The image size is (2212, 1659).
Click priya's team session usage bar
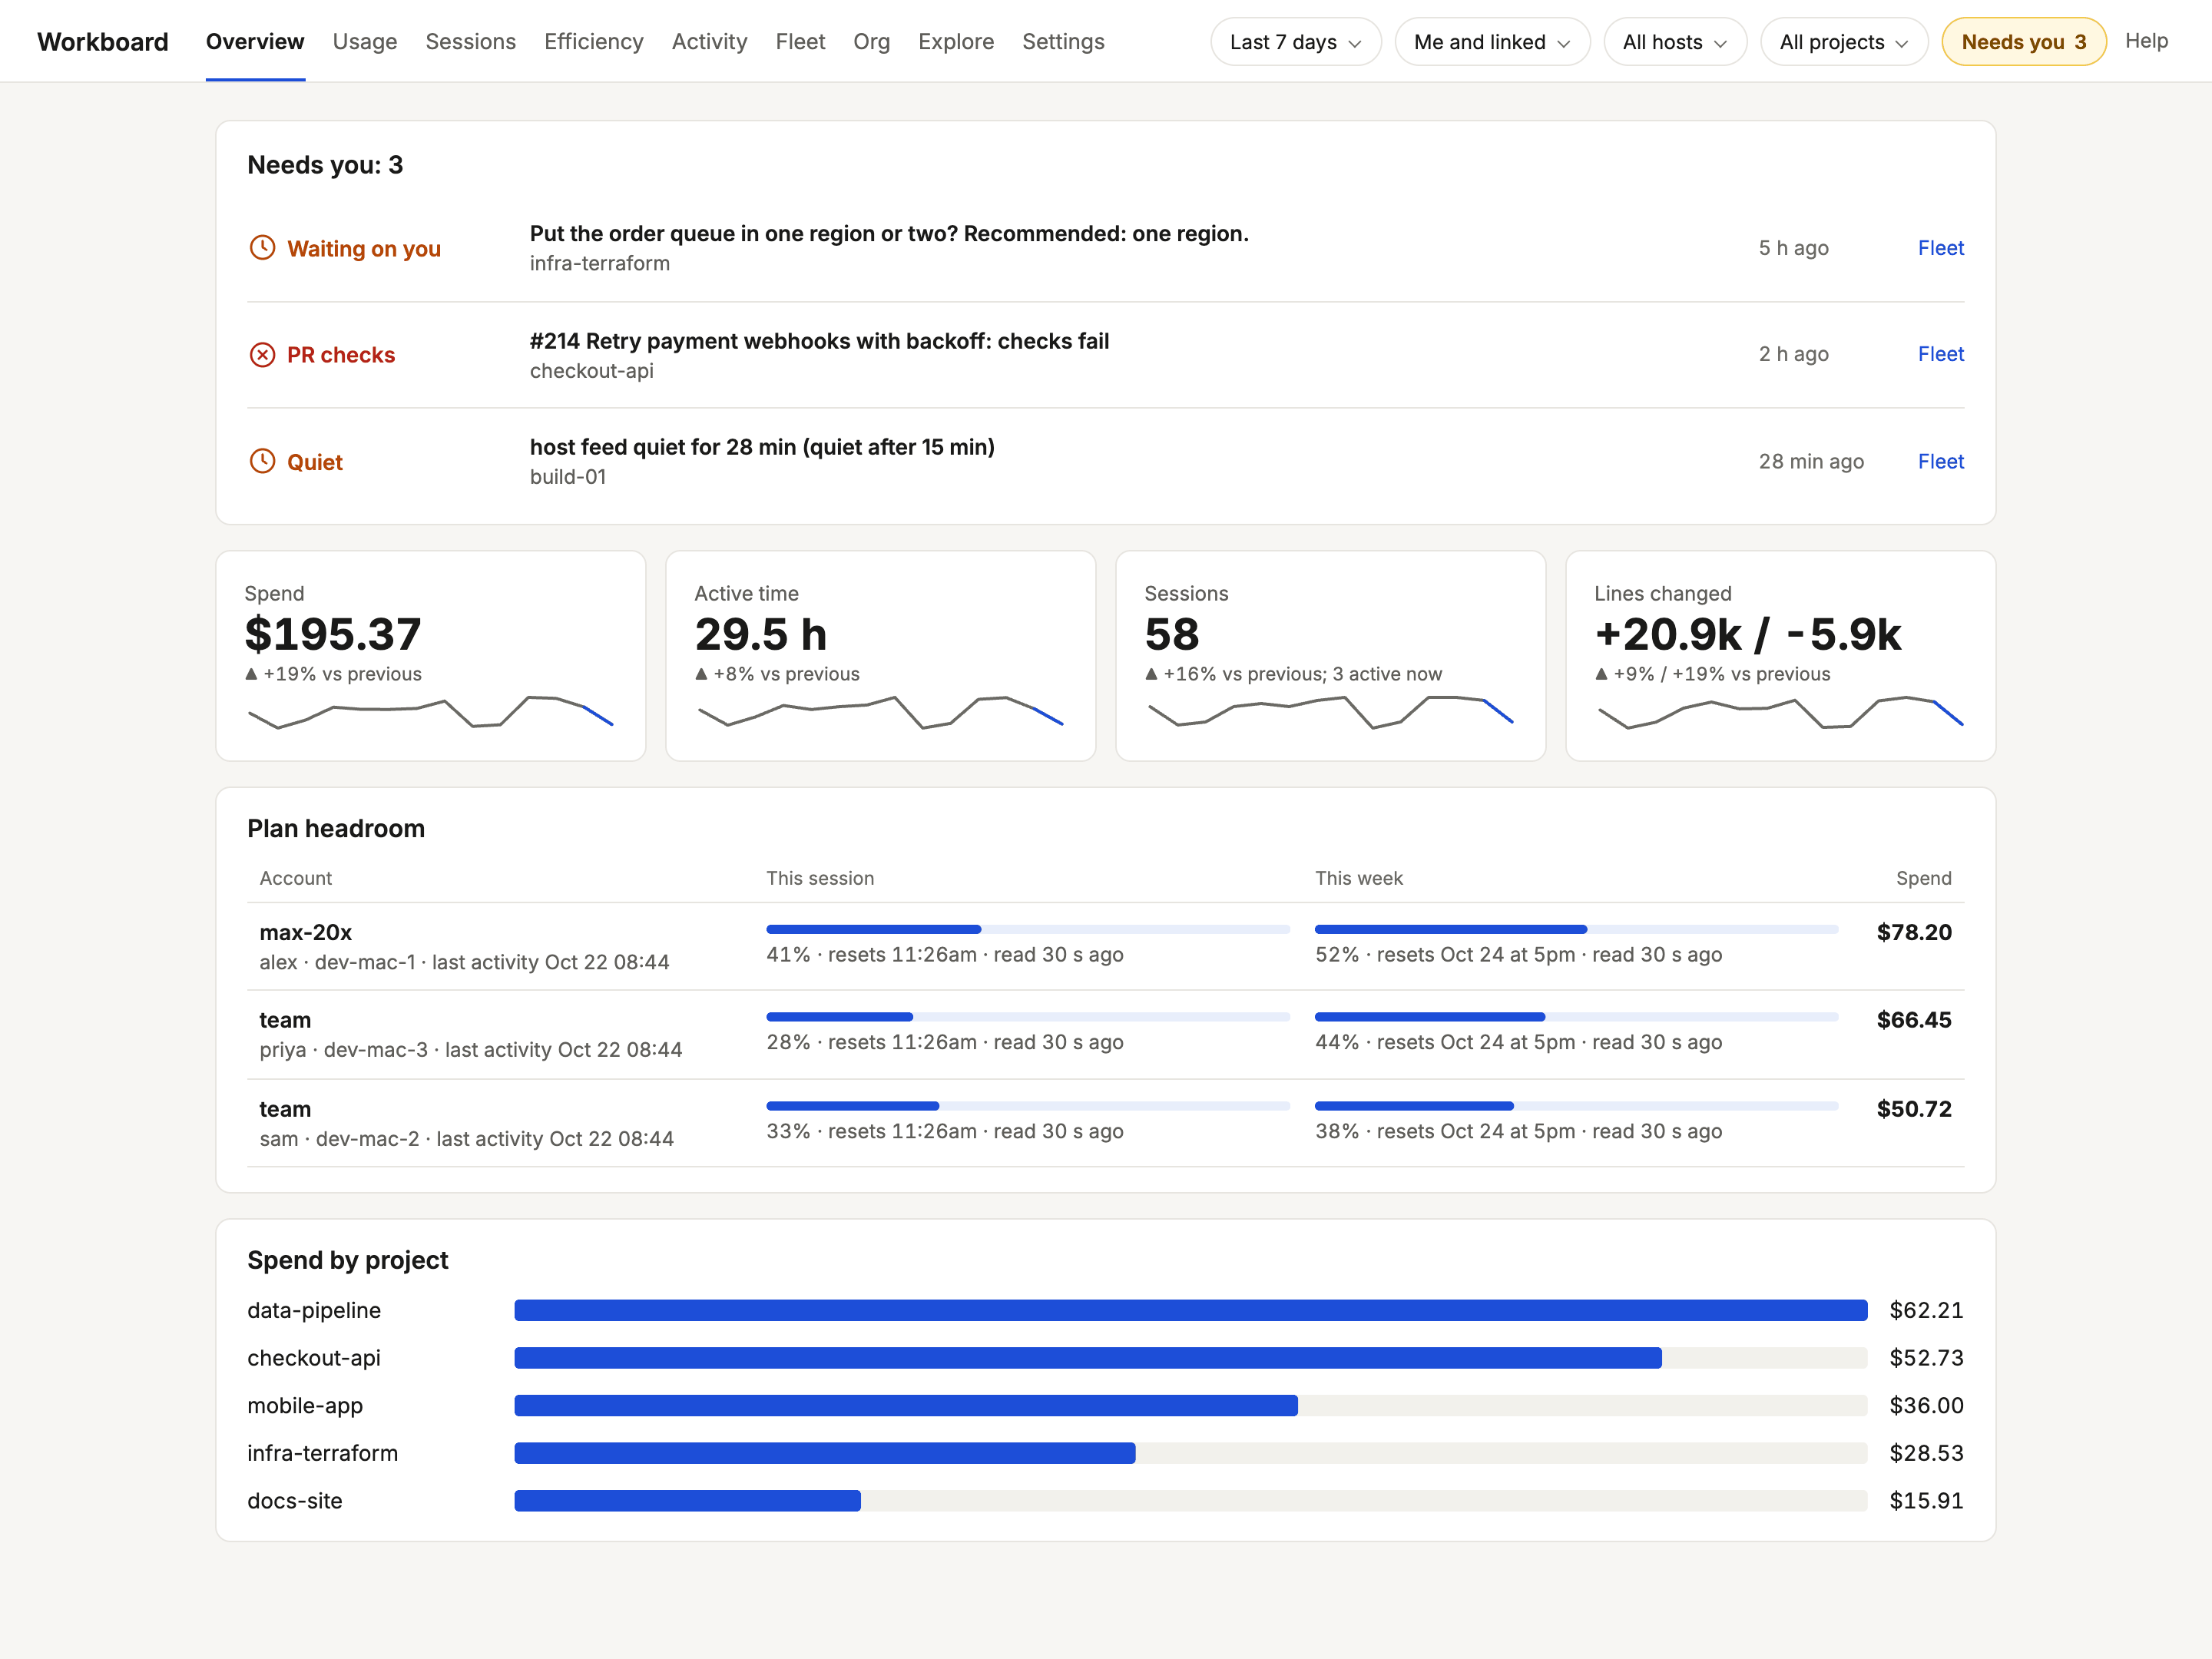tap(1028, 1017)
